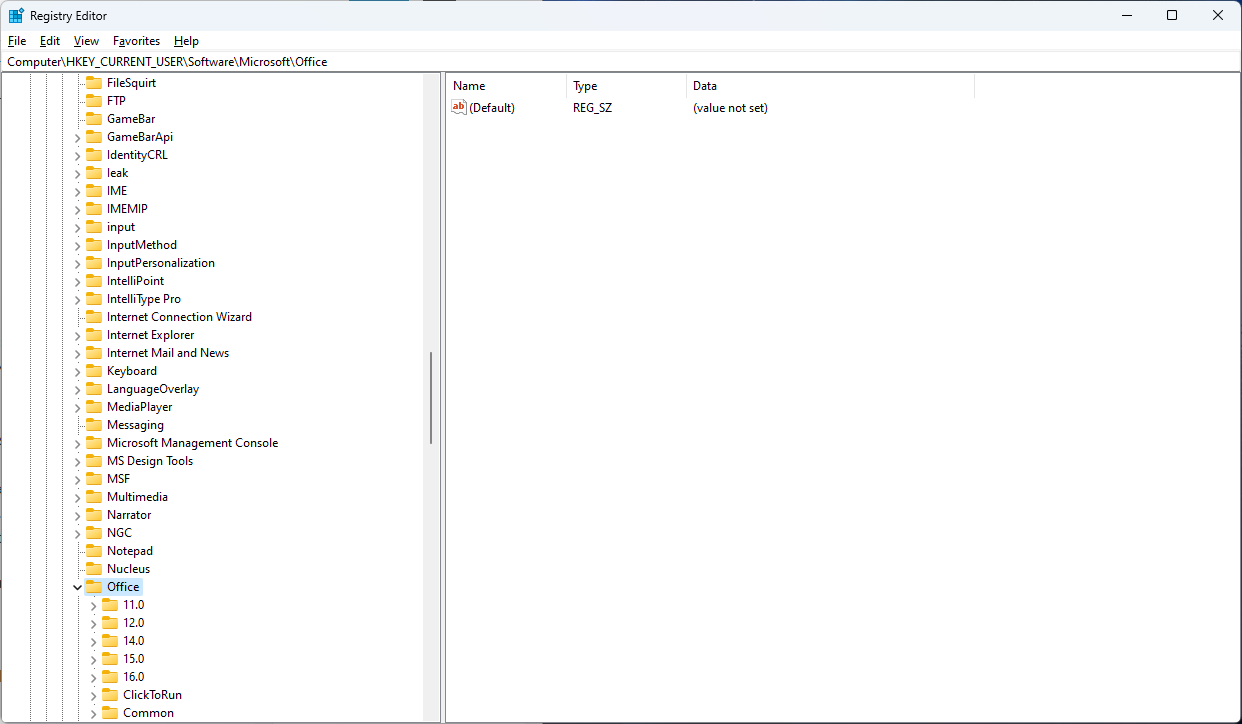
Task: Expand the 15.0 subkey
Action: 94,659
